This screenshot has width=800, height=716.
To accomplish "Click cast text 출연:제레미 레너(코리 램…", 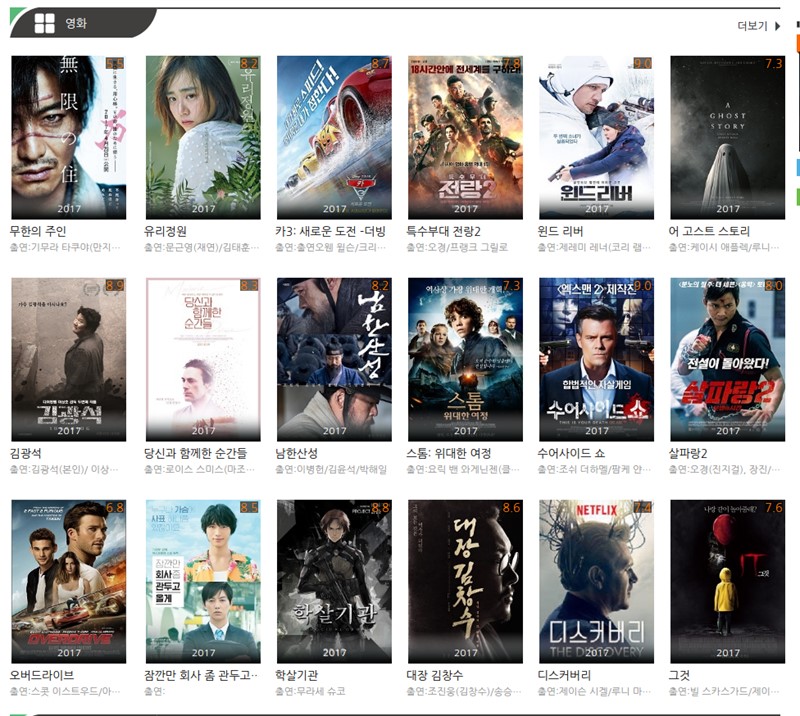I will point(594,248).
